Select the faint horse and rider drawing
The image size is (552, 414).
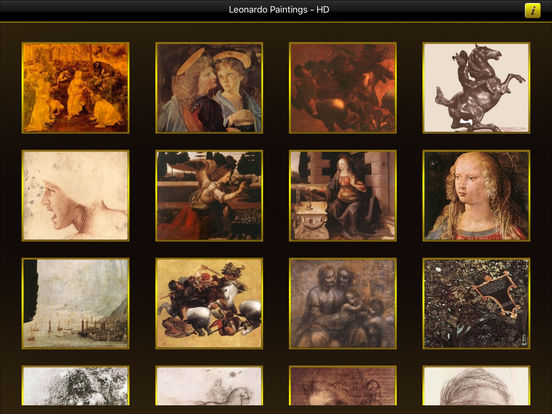tap(209, 385)
